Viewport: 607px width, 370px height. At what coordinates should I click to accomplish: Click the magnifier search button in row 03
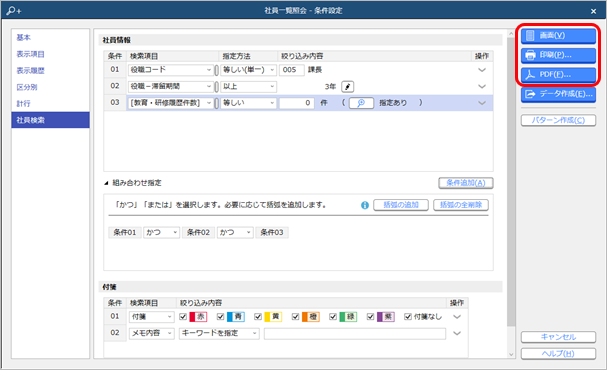point(361,103)
